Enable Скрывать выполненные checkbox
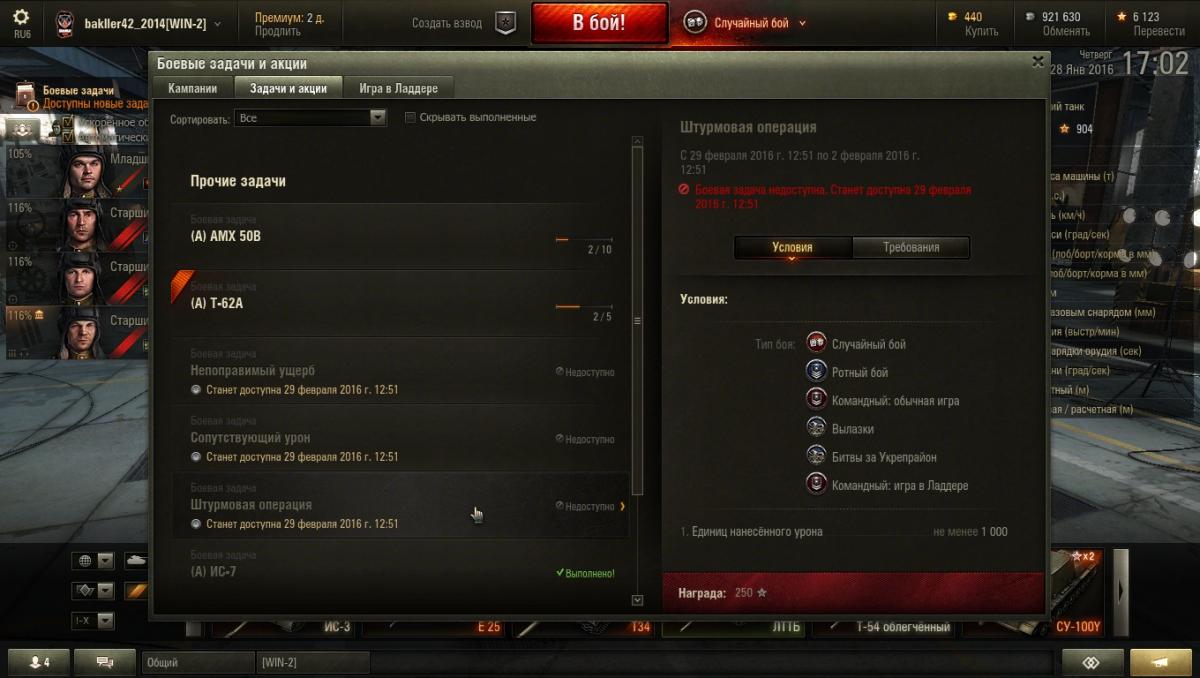The width and height of the screenshot is (1200, 678). (410, 118)
